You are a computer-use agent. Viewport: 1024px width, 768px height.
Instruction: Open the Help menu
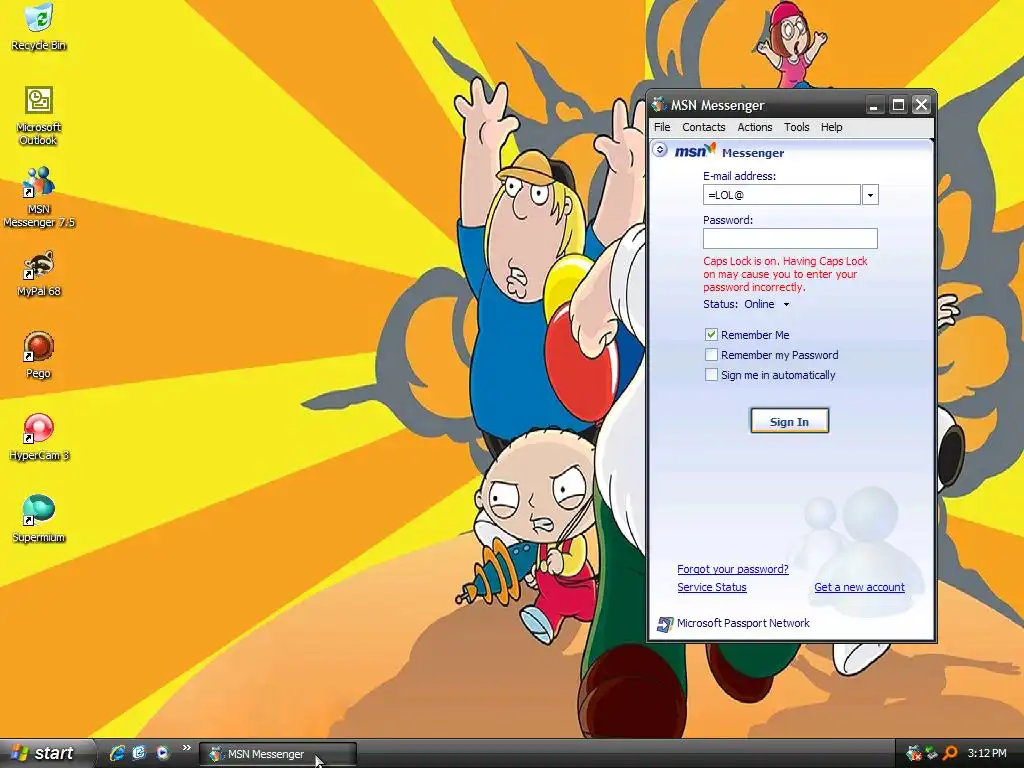coord(831,127)
